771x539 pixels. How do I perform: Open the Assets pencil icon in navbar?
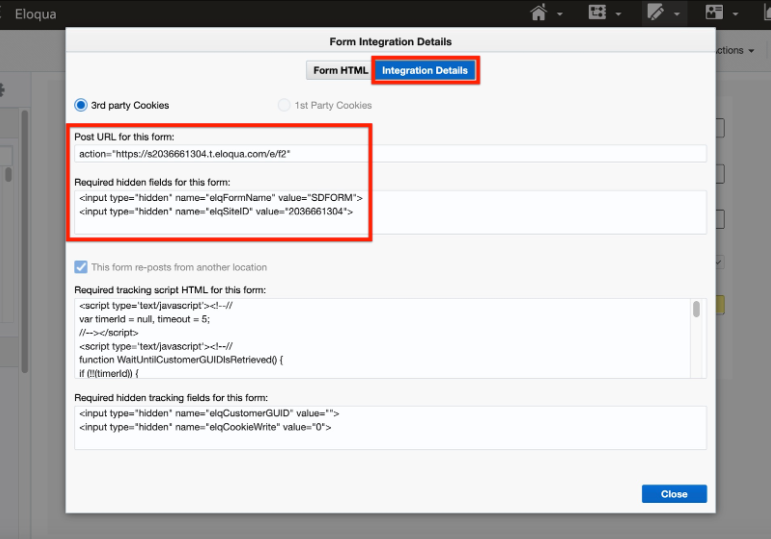(655, 12)
